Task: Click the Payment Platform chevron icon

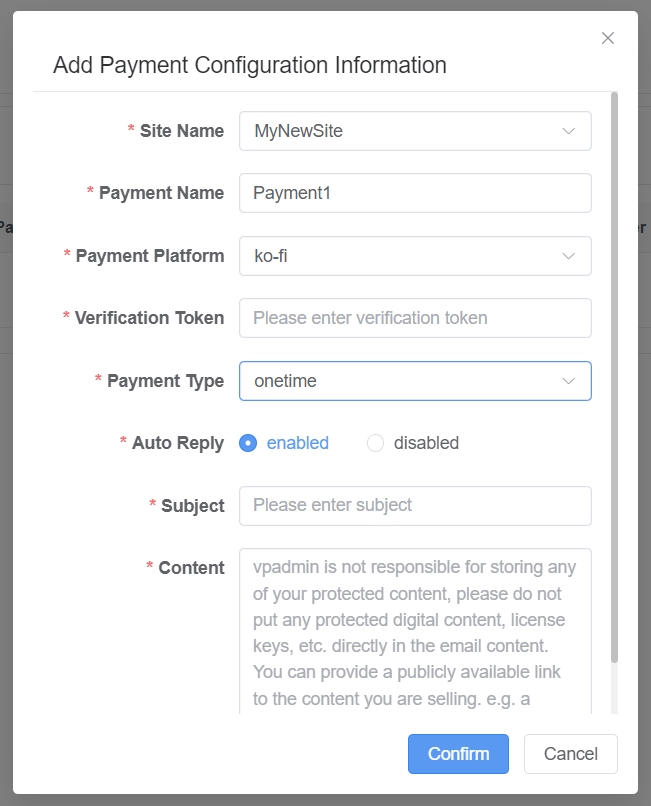Action: point(570,256)
